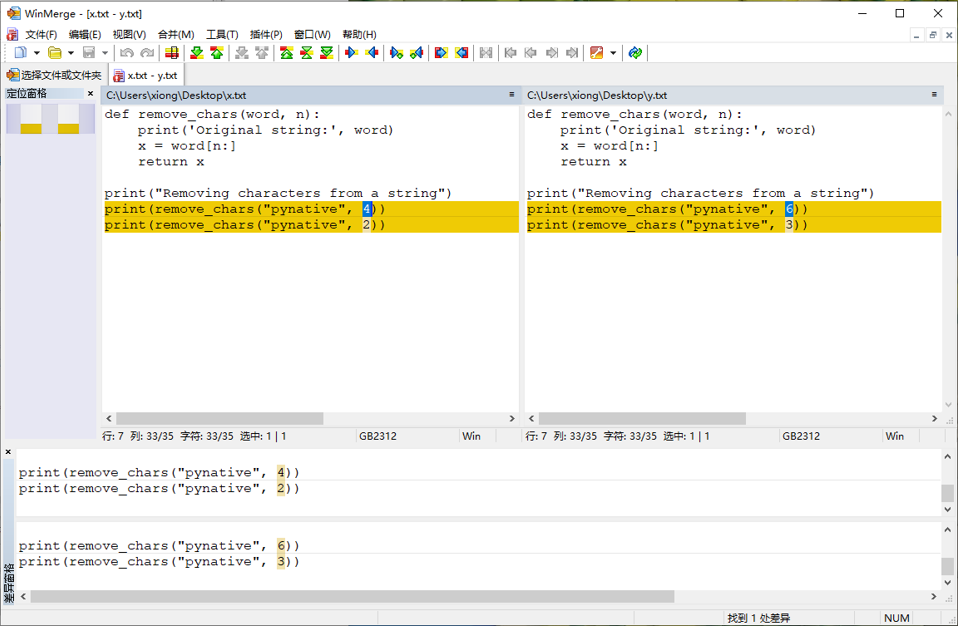Viewport: 958px width, 626px height.
Task: Click the Options wrench toolbar icon
Action: pyautogui.click(x=597, y=53)
